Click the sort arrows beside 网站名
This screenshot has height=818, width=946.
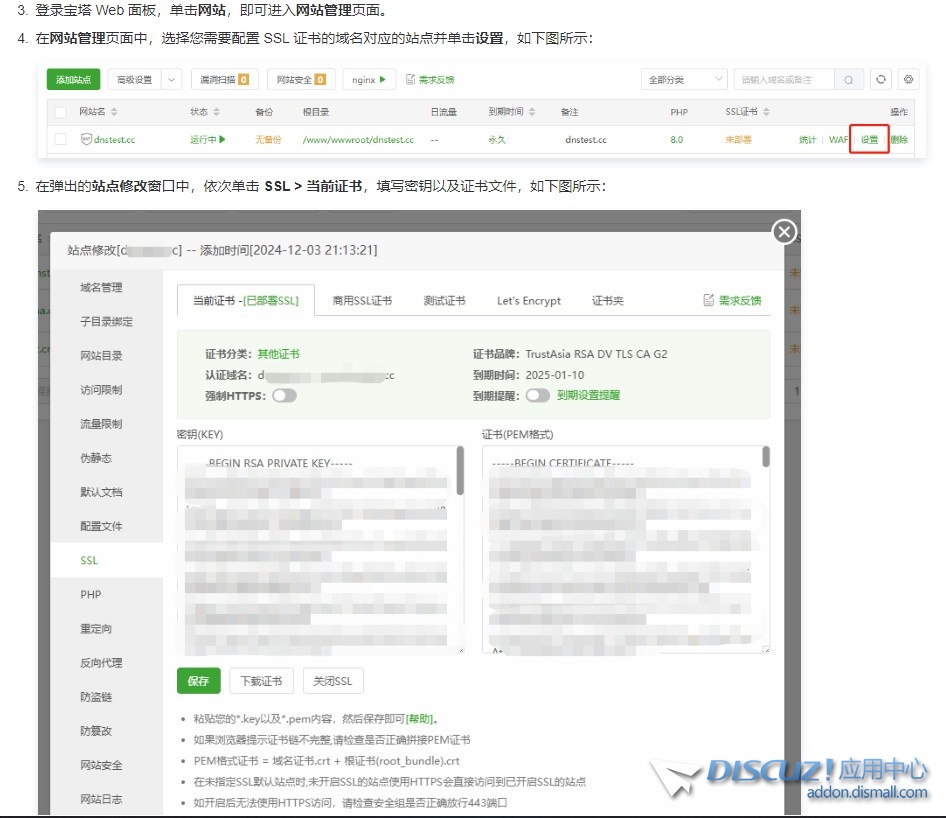click(114, 112)
